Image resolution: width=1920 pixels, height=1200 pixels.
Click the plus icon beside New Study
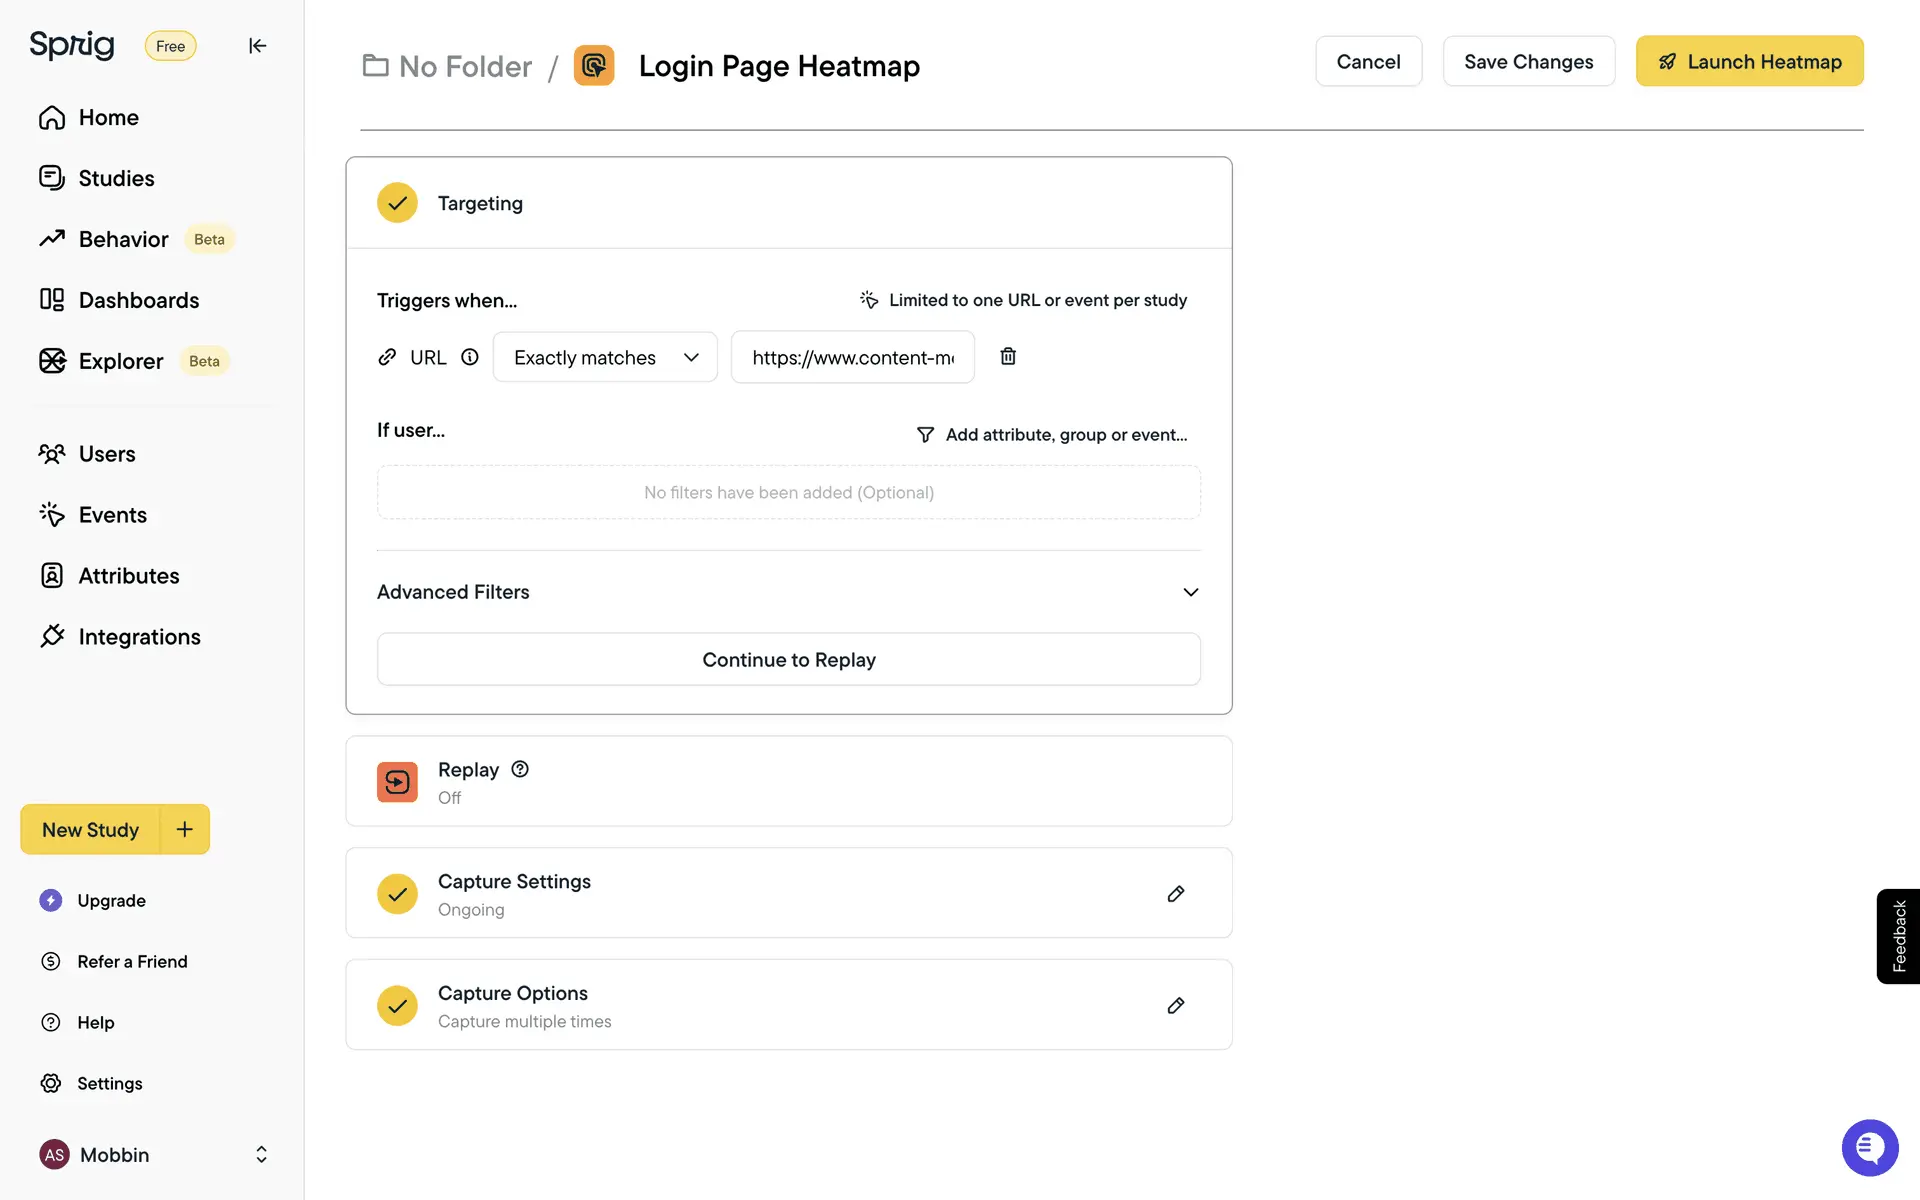pos(185,829)
